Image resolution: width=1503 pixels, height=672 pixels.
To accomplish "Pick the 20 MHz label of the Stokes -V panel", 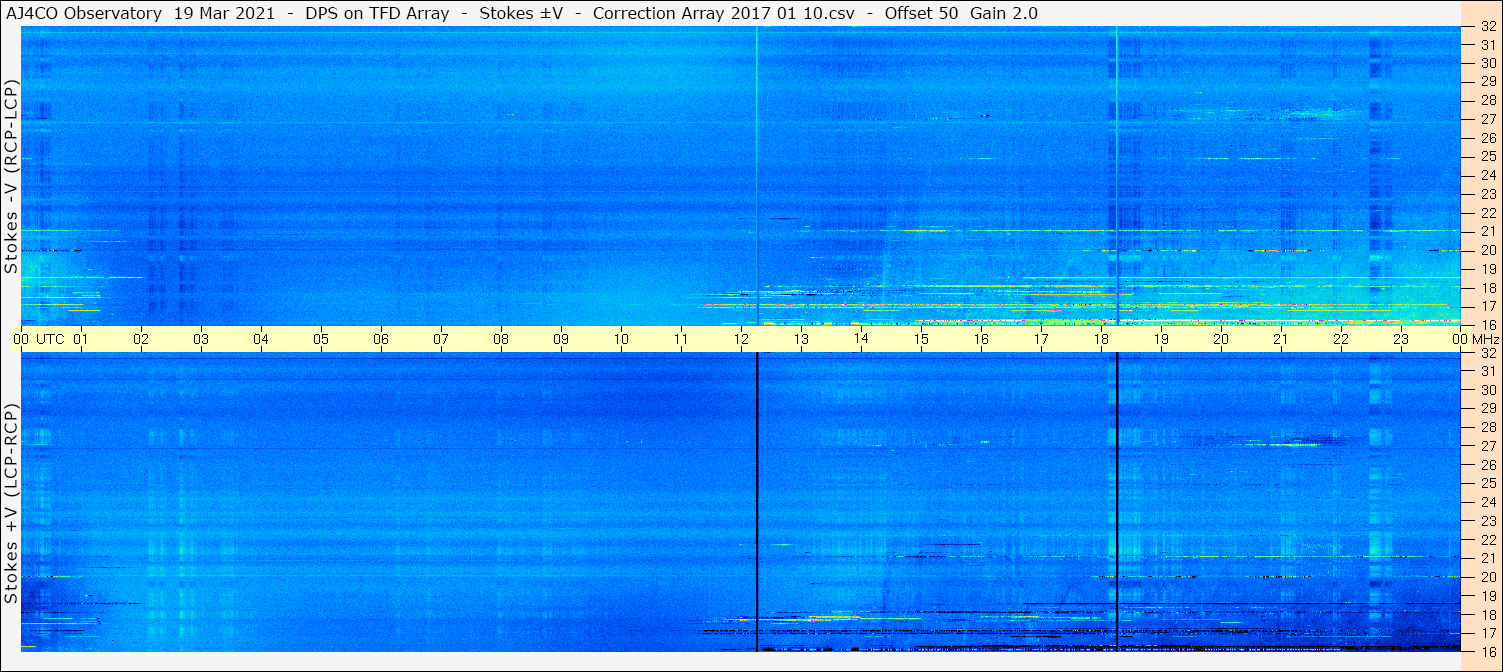I will (x=1487, y=250).
